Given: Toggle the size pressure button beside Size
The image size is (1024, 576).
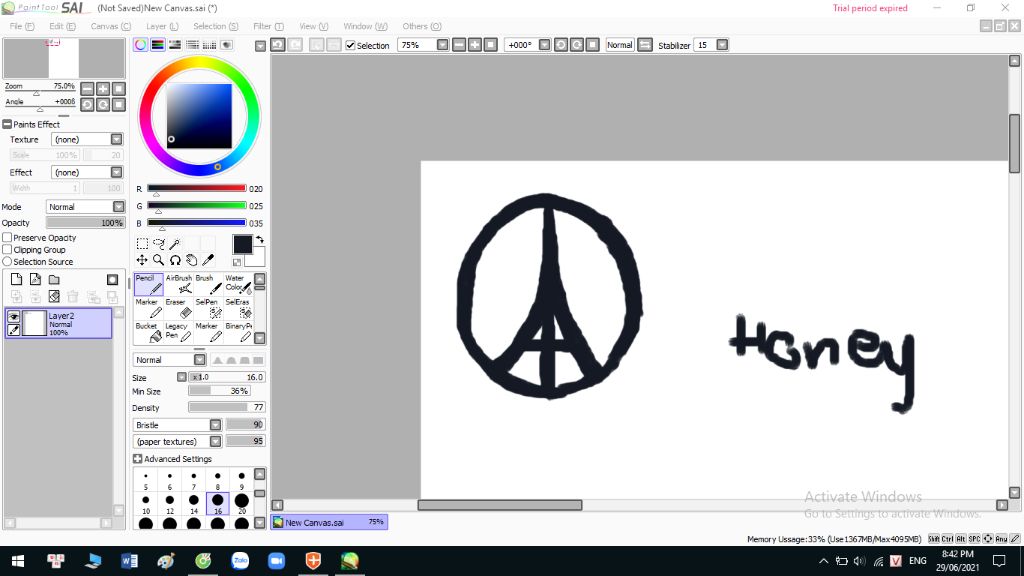Looking at the screenshot, I should click(182, 377).
